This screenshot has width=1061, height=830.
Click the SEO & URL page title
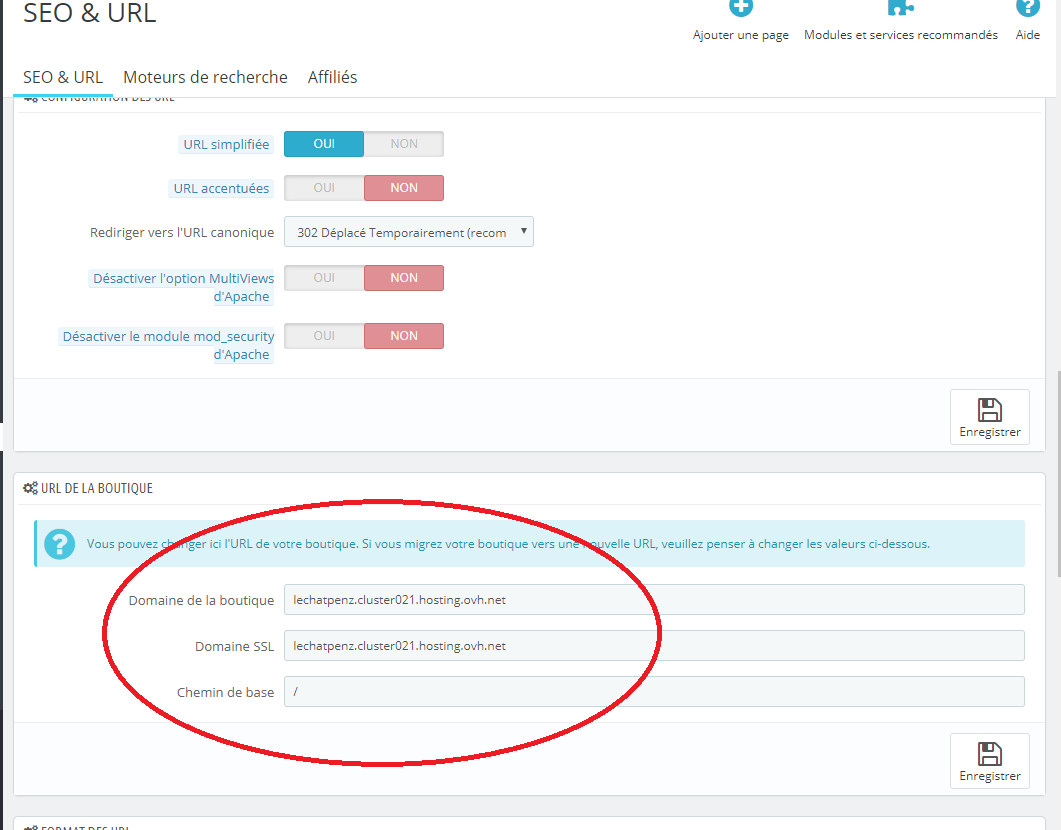pos(89,12)
